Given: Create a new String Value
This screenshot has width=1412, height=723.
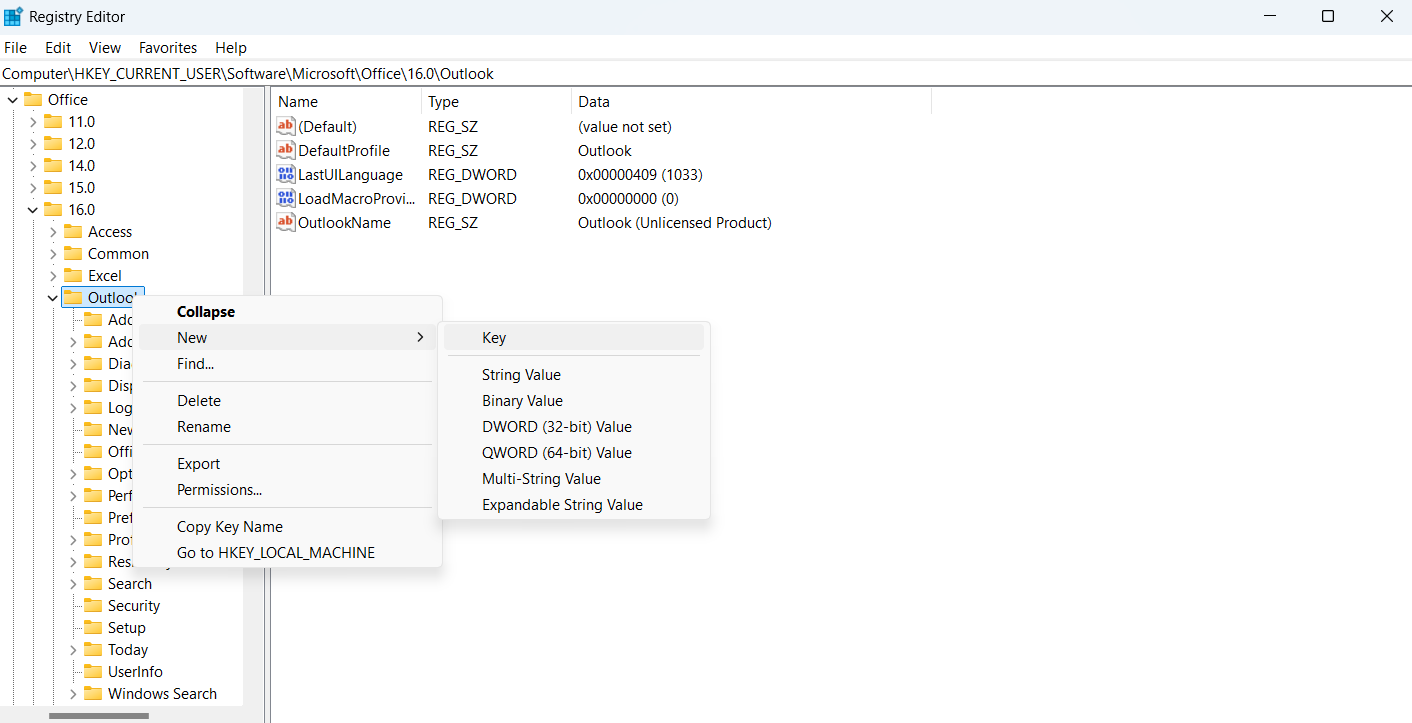Looking at the screenshot, I should coord(574,375).
